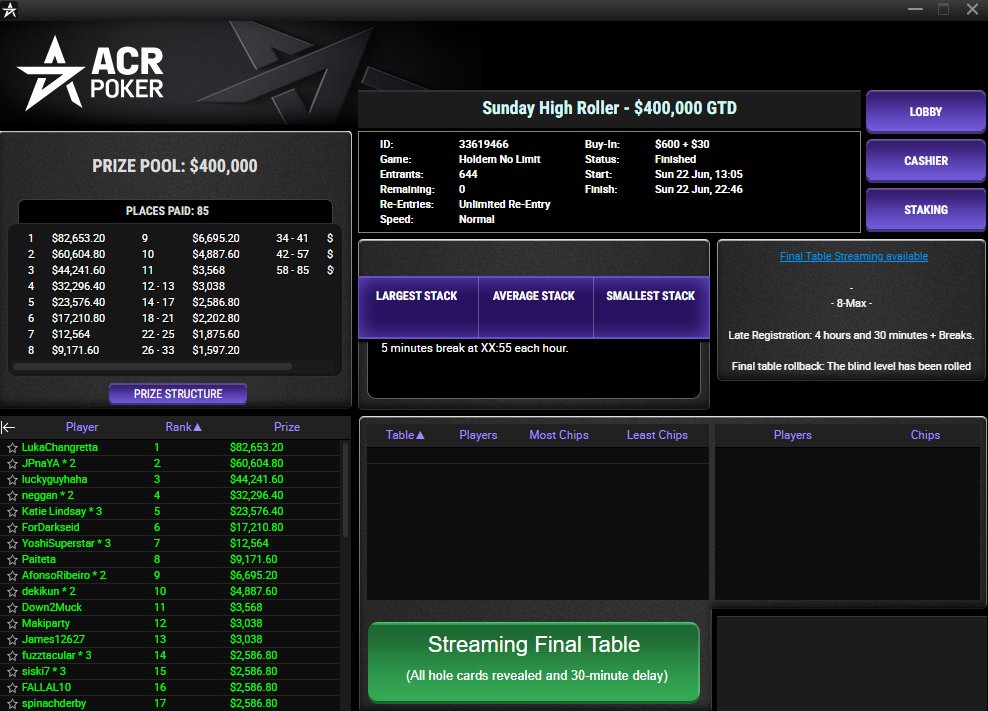This screenshot has height=711, width=988.
Task: Sort tables by Players column header
Action: click(478, 435)
